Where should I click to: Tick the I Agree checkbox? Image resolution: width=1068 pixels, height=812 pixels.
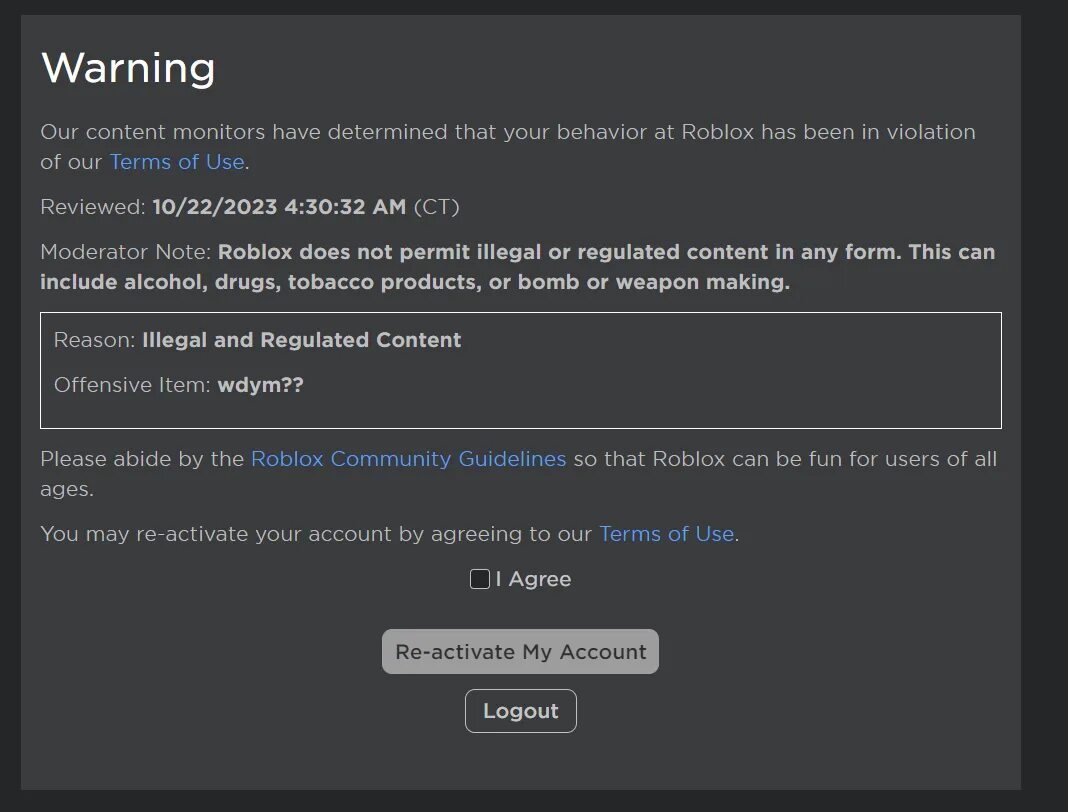click(480, 579)
